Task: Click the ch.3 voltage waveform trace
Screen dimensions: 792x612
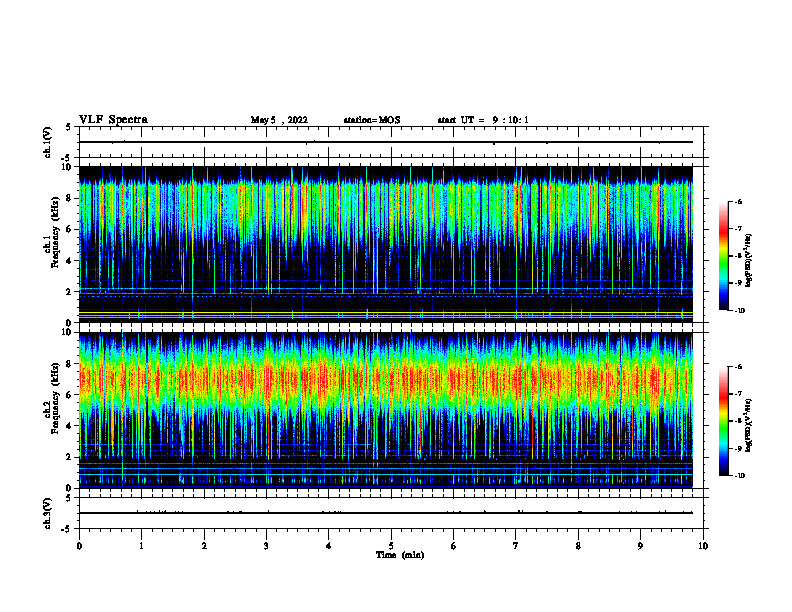Action: [x=385, y=513]
